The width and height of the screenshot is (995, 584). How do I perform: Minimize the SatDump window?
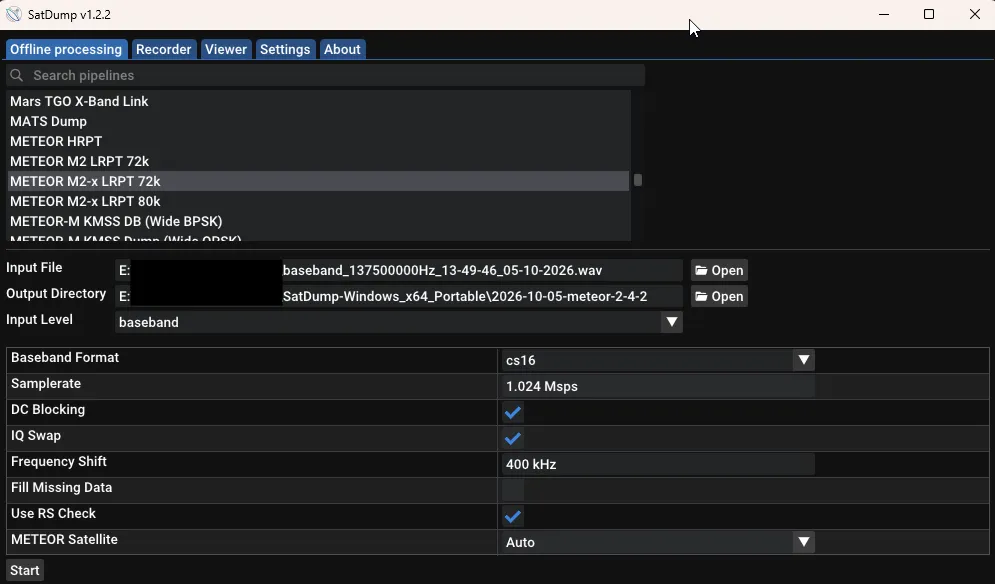tap(883, 14)
